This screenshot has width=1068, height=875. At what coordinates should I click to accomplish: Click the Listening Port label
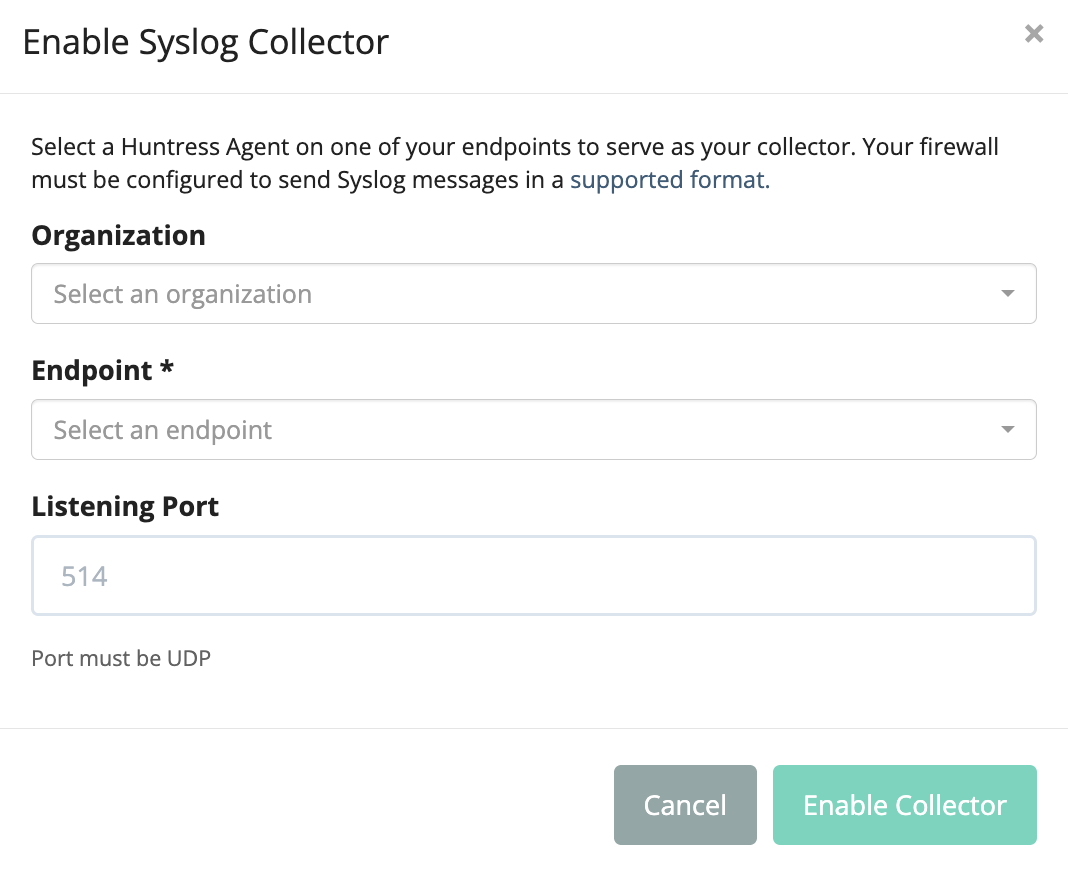click(125, 507)
